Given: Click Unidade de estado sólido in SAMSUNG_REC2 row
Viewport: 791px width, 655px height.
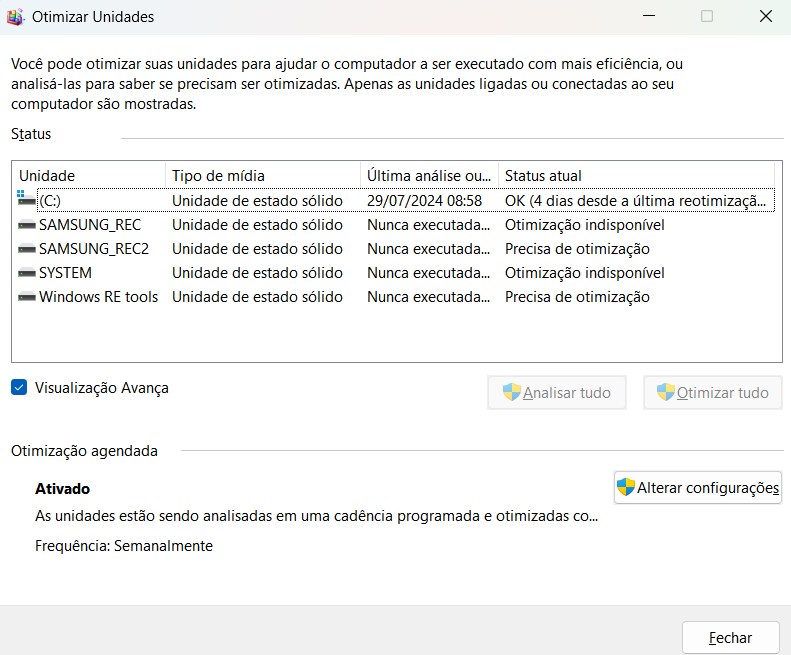Looking at the screenshot, I should pyautogui.click(x=257, y=249).
